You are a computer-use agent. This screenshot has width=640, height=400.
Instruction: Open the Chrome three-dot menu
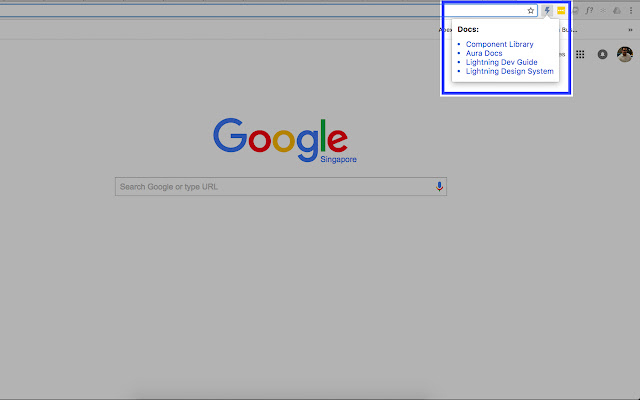point(631,11)
